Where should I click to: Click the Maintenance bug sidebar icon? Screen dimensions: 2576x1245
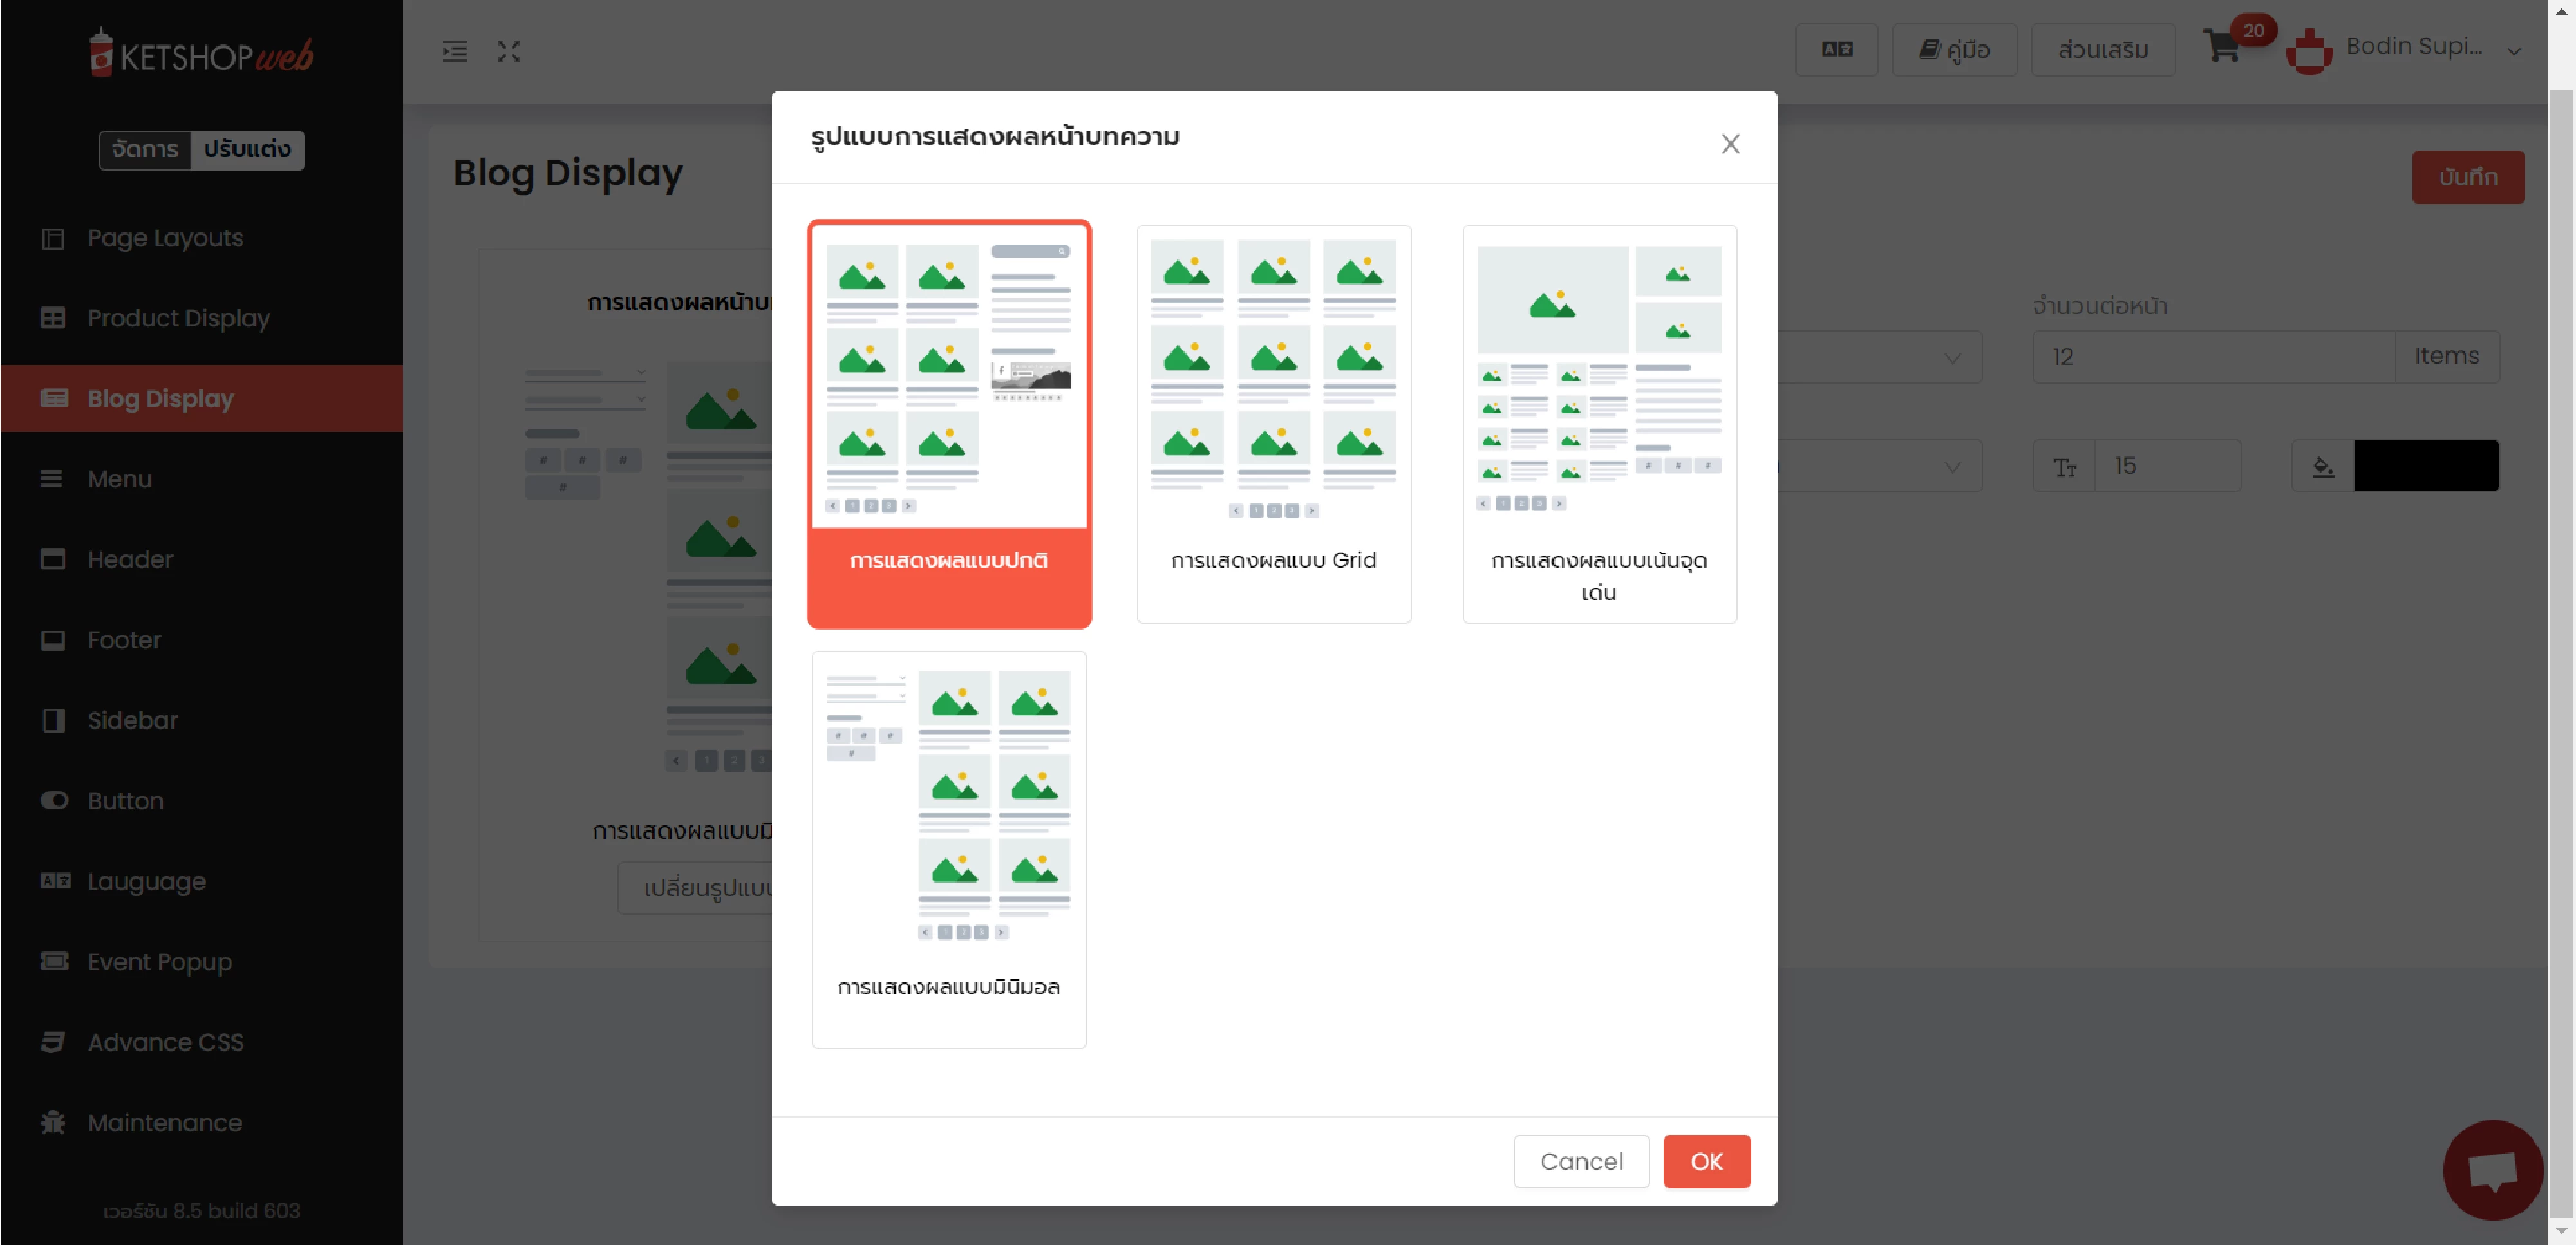[53, 1122]
